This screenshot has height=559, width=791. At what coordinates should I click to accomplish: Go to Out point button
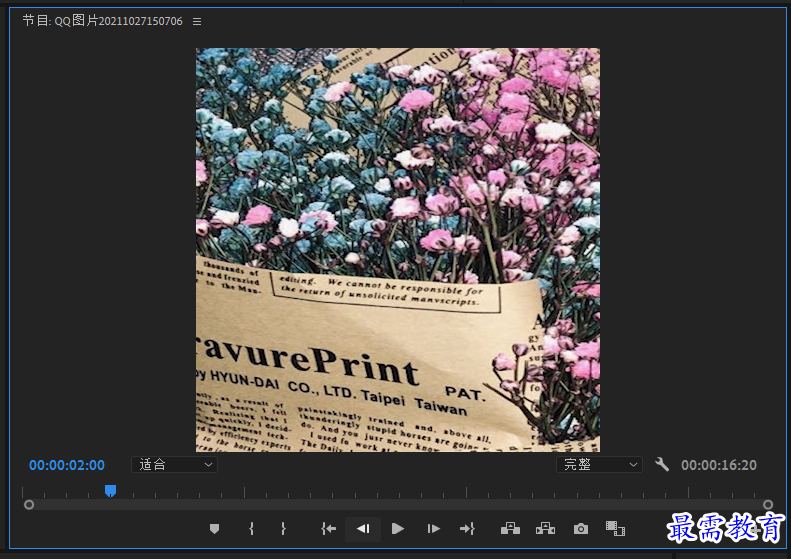point(467,529)
